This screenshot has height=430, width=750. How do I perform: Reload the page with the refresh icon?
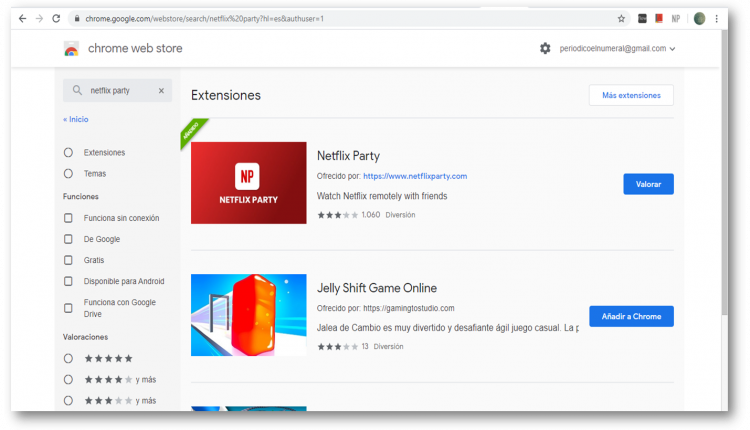tap(55, 19)
